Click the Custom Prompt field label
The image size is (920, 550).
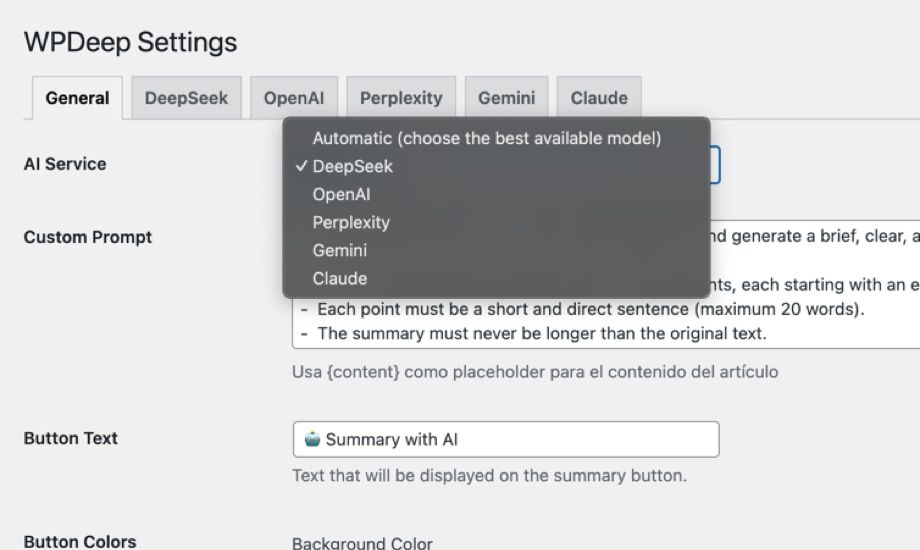click(x=88, y=237)
